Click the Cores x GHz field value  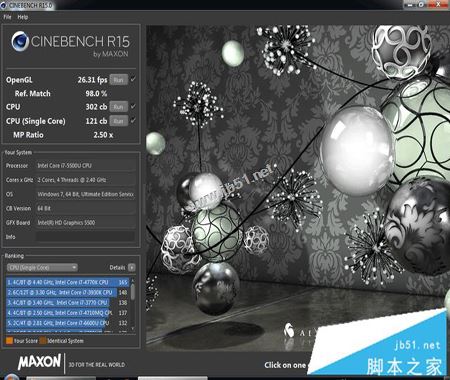click(85, 180)
